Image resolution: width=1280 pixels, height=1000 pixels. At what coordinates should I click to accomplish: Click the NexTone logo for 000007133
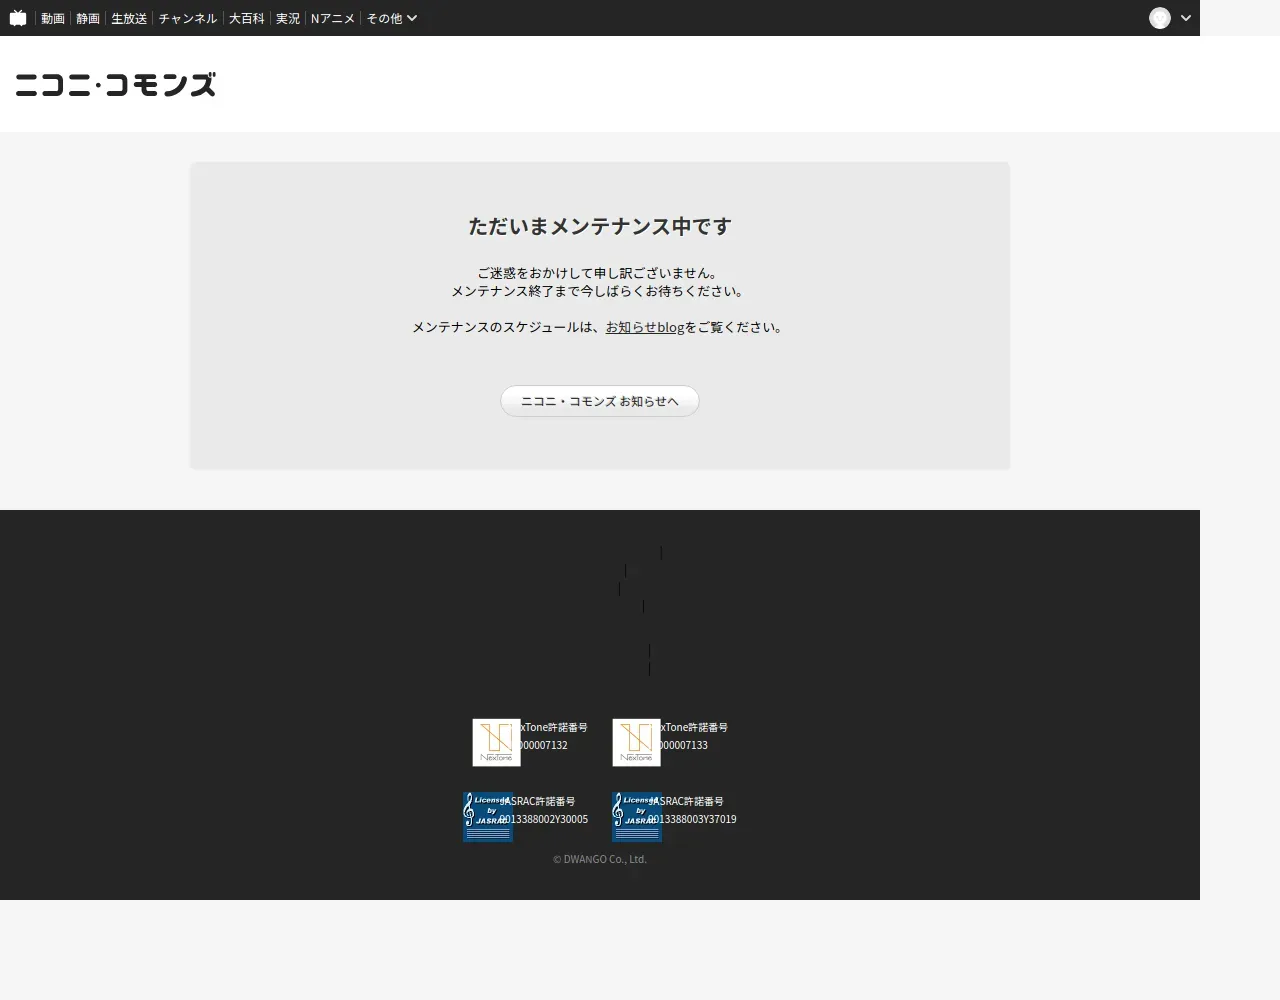click(636, 742)
